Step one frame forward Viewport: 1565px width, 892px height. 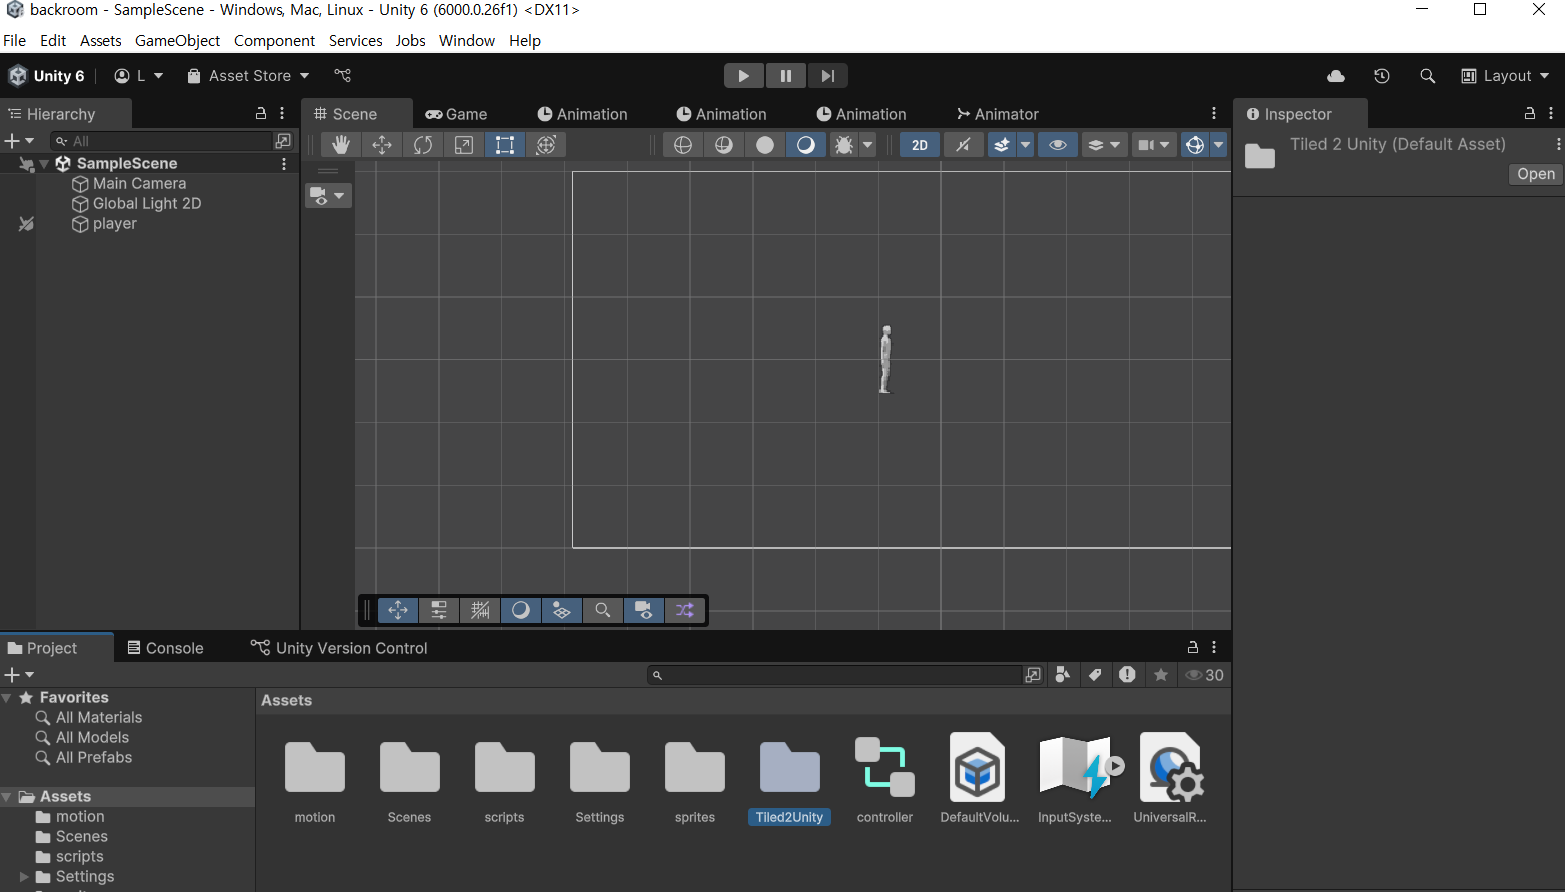point(828,76)
